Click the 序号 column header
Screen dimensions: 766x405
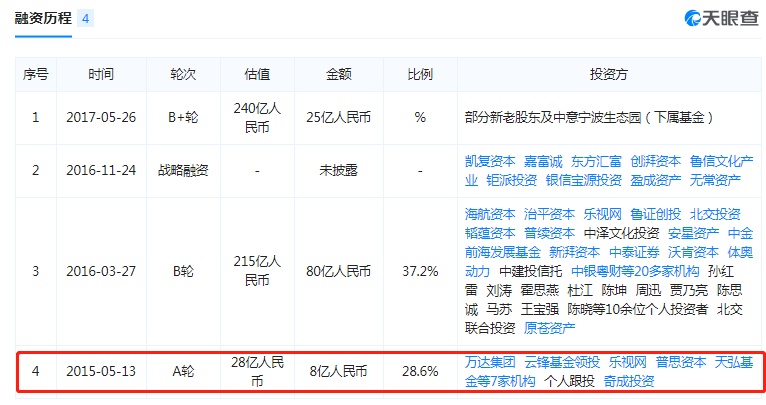pyautogui.click(x=36, y=74)
